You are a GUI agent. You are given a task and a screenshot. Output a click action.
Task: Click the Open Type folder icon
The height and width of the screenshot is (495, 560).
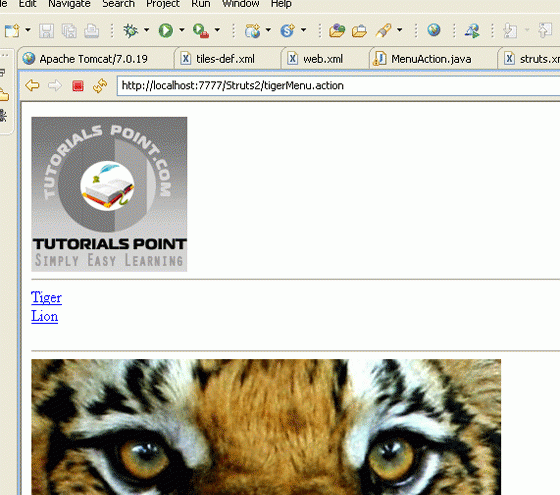[x=337, y=31]
